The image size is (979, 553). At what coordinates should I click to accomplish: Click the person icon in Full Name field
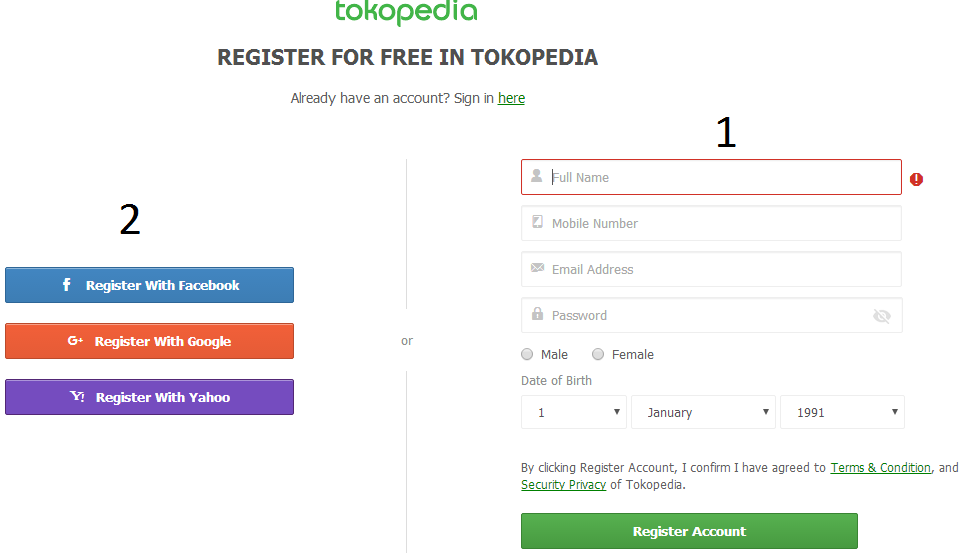point(537,176)
